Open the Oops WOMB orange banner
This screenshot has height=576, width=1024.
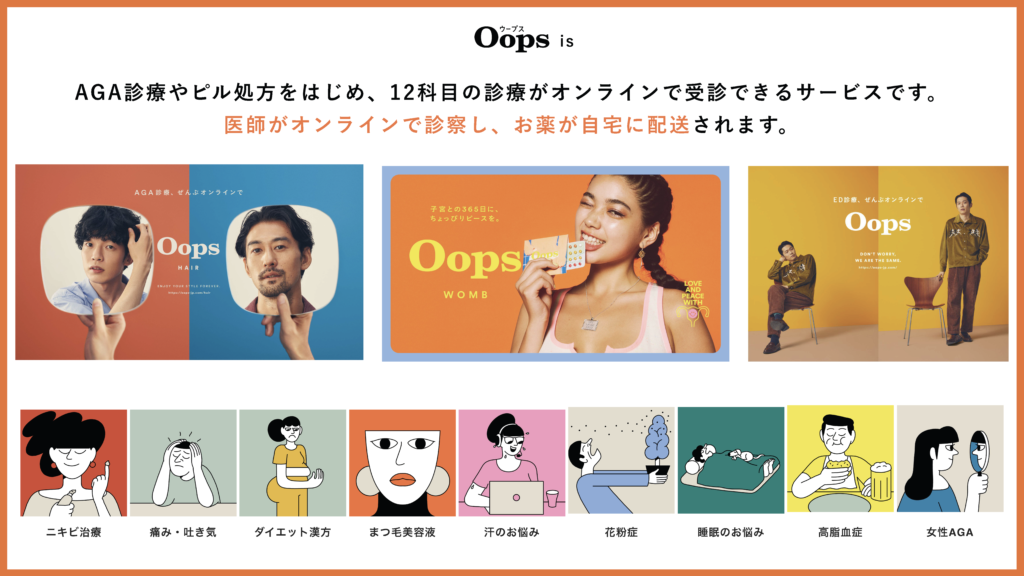pos(556,263)
